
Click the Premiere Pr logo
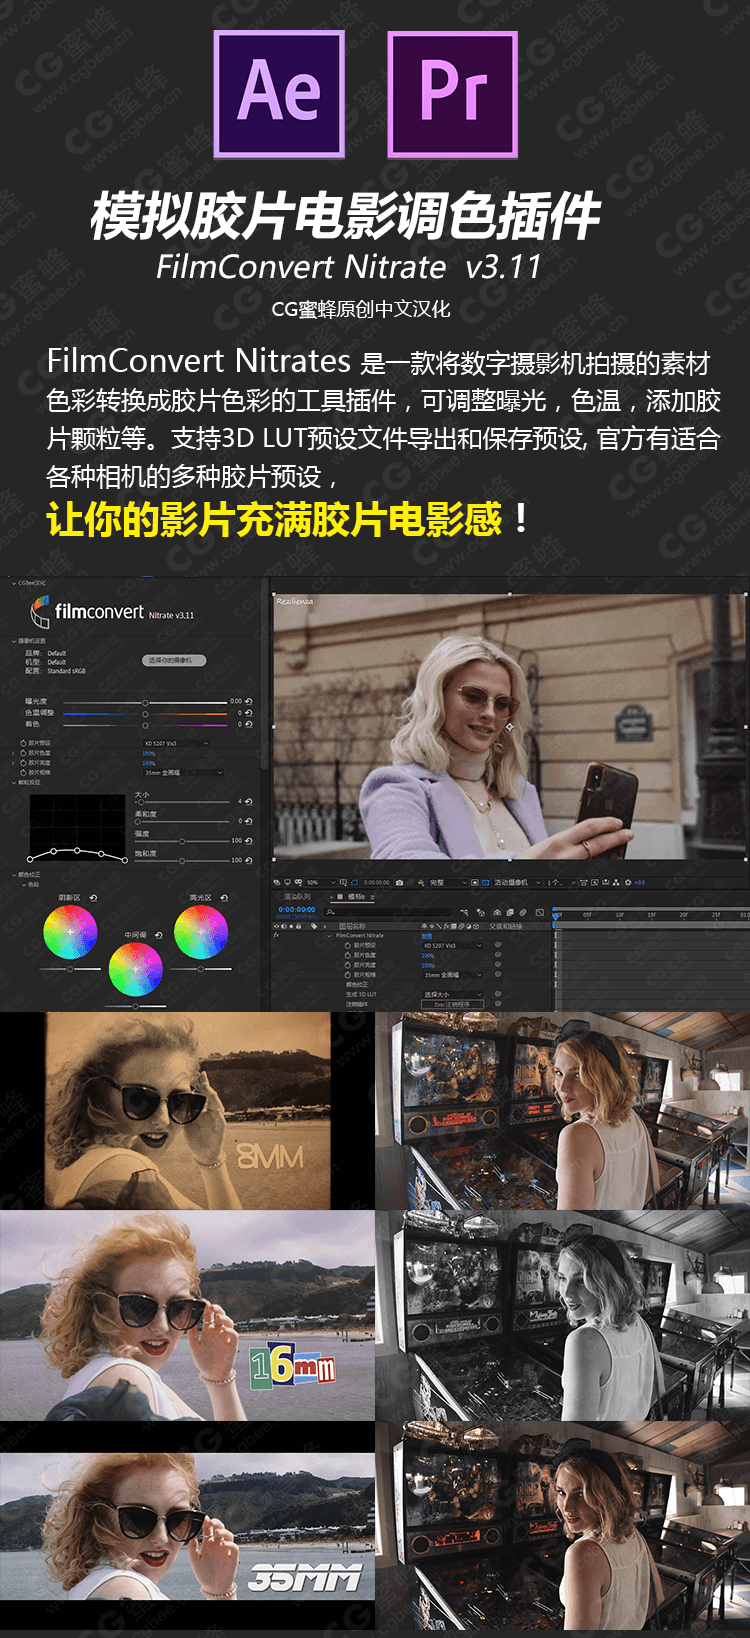[453, 94]
